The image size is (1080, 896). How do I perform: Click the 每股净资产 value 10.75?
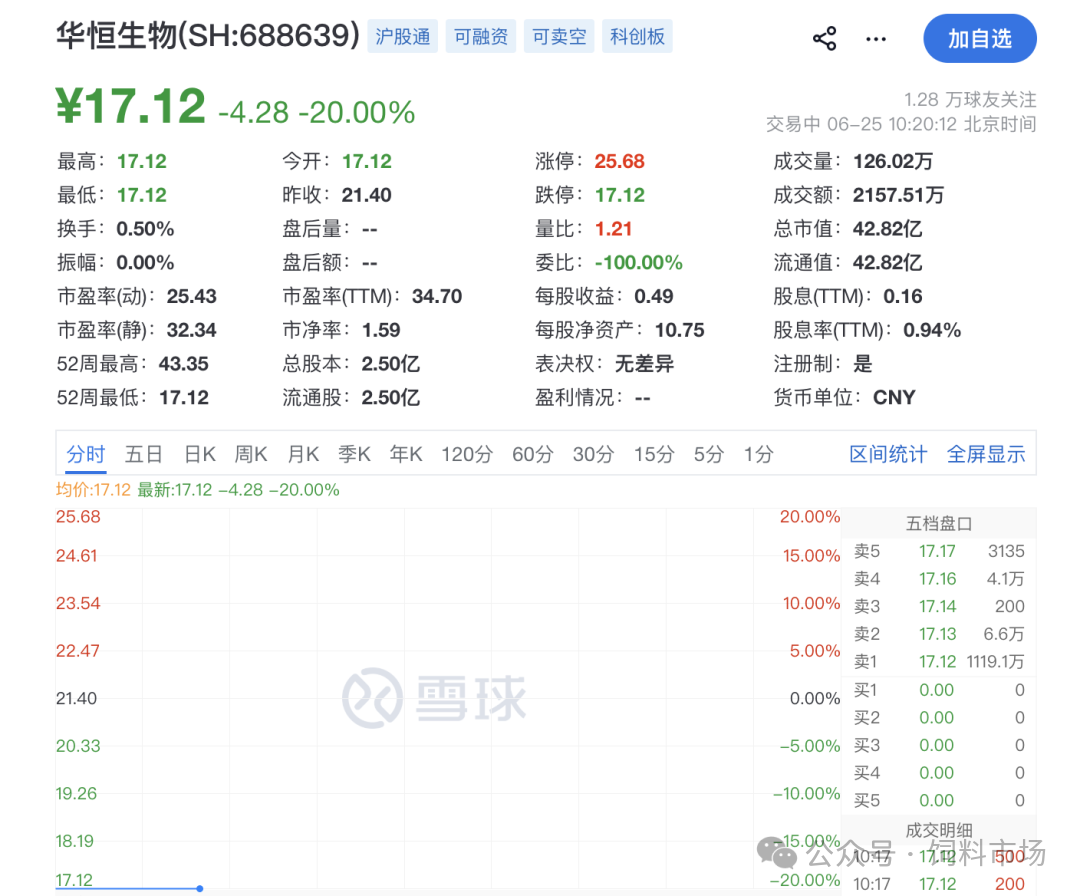click(679, 330)
